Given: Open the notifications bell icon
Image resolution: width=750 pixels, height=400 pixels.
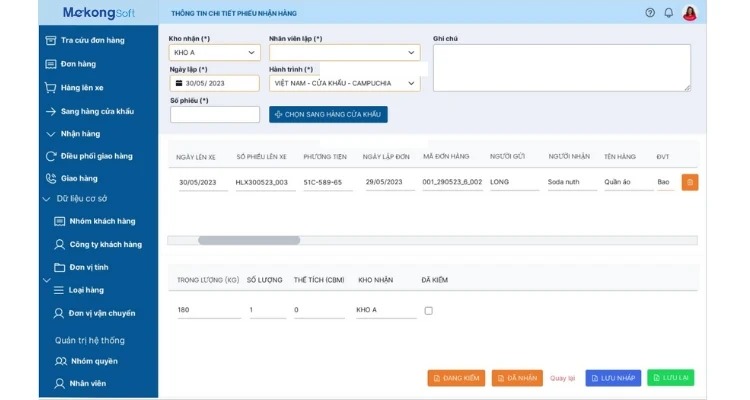Looking at the screenshot, I should tap(669, 13).
